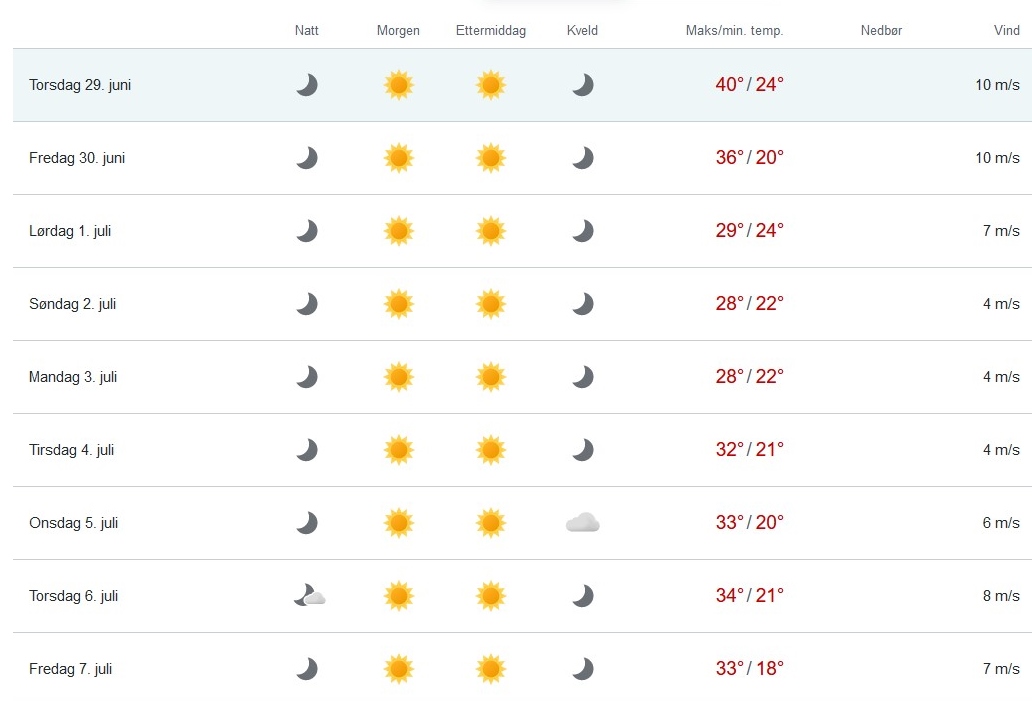Click the Nedbør column header
This screenshot has height=701, width=1032.
click(x=881, y=30)
